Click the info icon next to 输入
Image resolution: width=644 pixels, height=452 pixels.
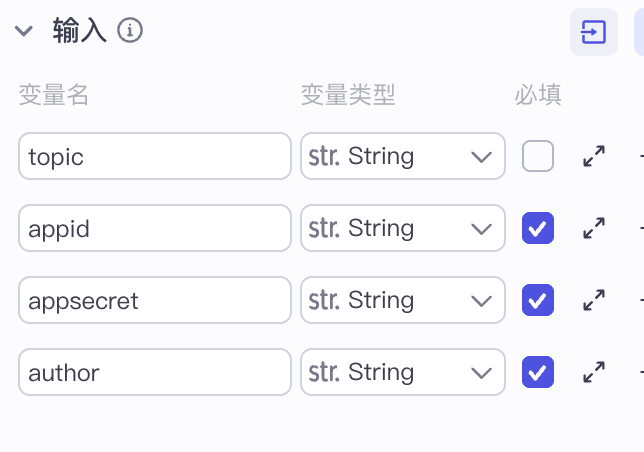point(130,31)
